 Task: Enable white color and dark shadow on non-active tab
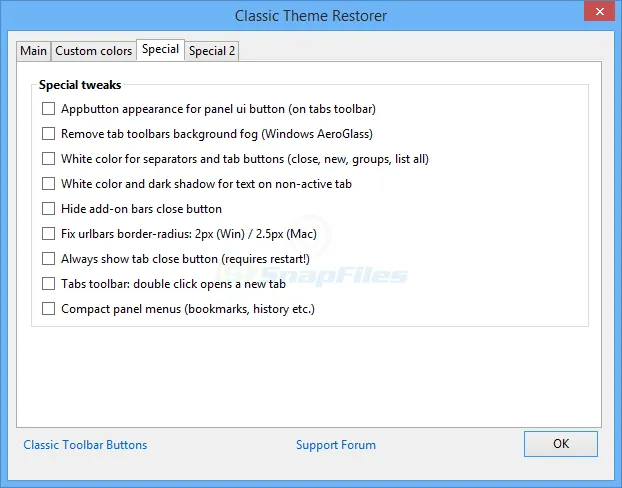coord(48,184)
